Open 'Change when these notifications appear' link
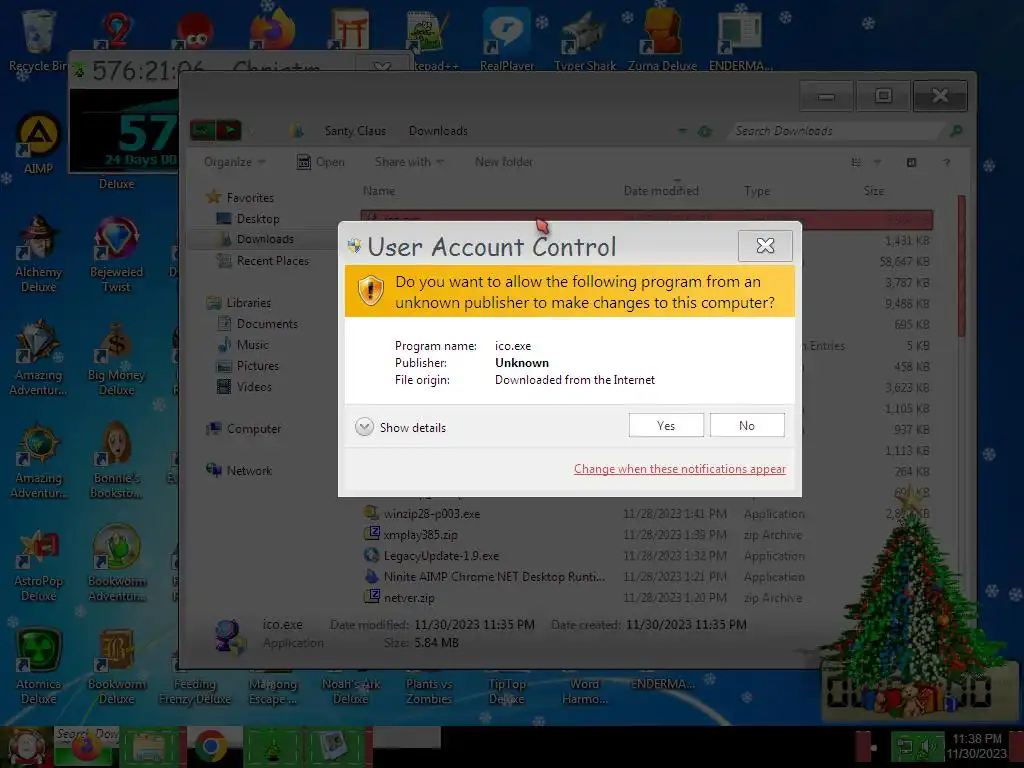The width and height of the screenshot is (1024, 768). coord(680,469)
